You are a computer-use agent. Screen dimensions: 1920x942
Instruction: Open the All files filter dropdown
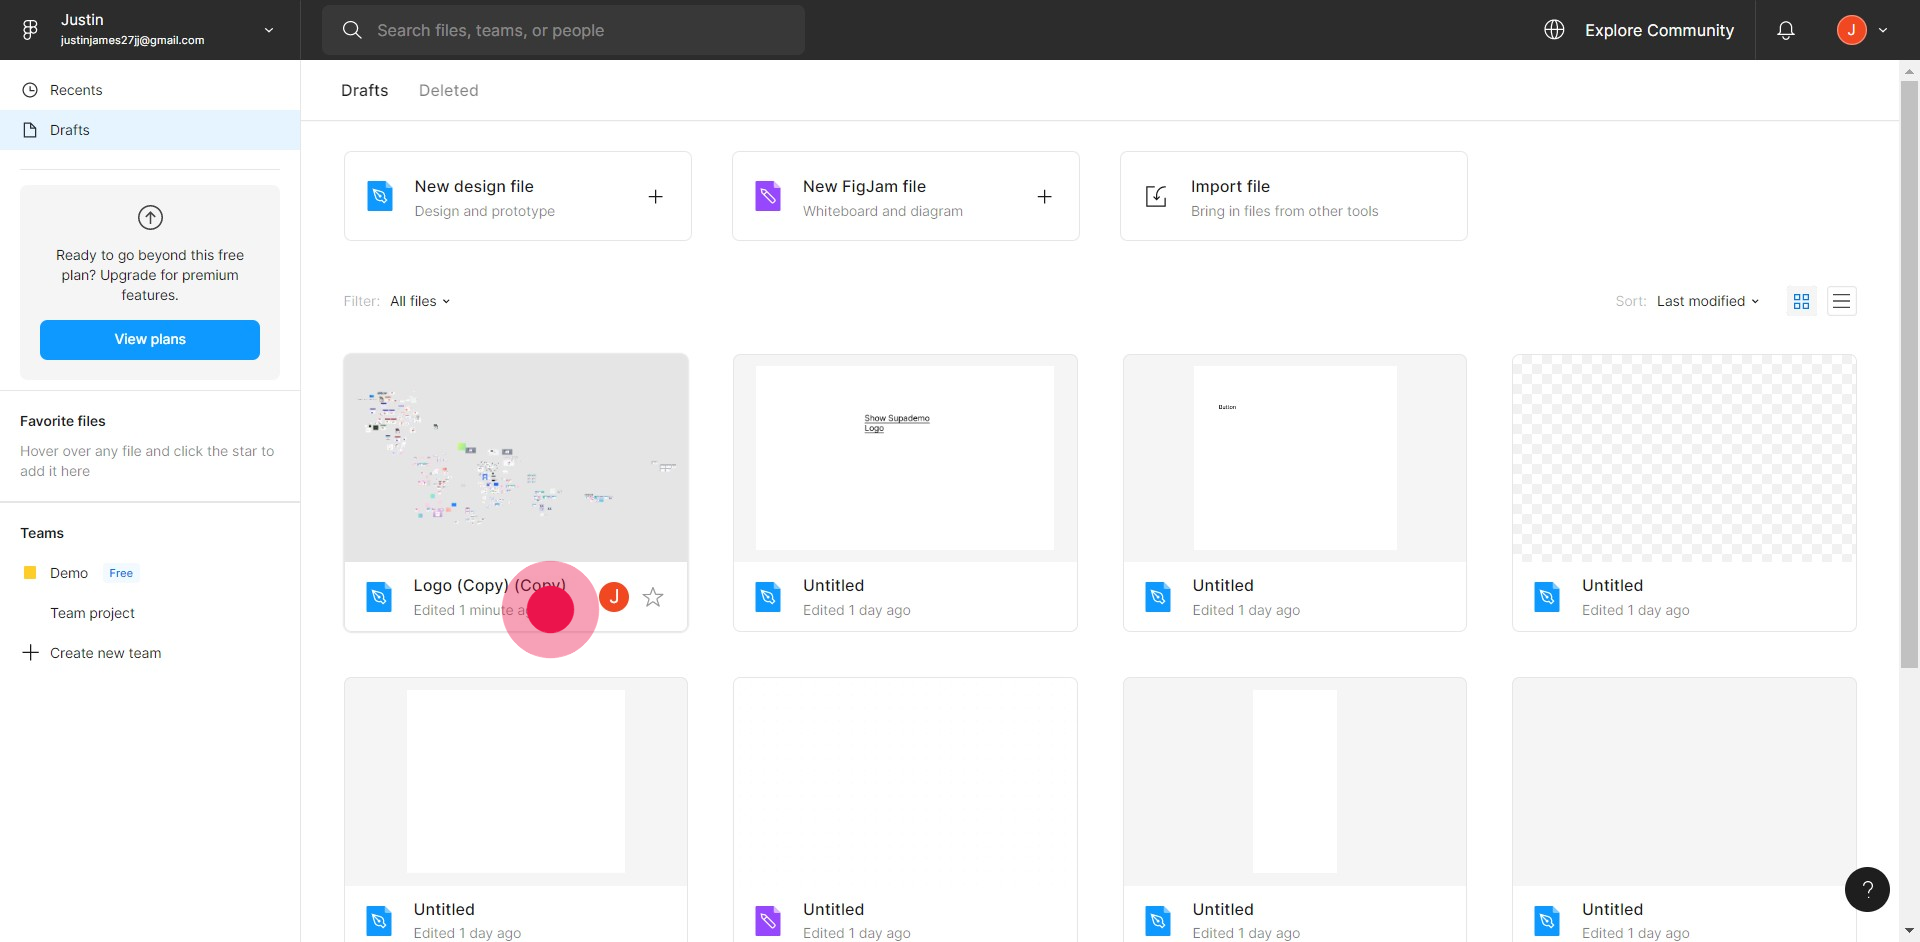(x=420, y=301)
